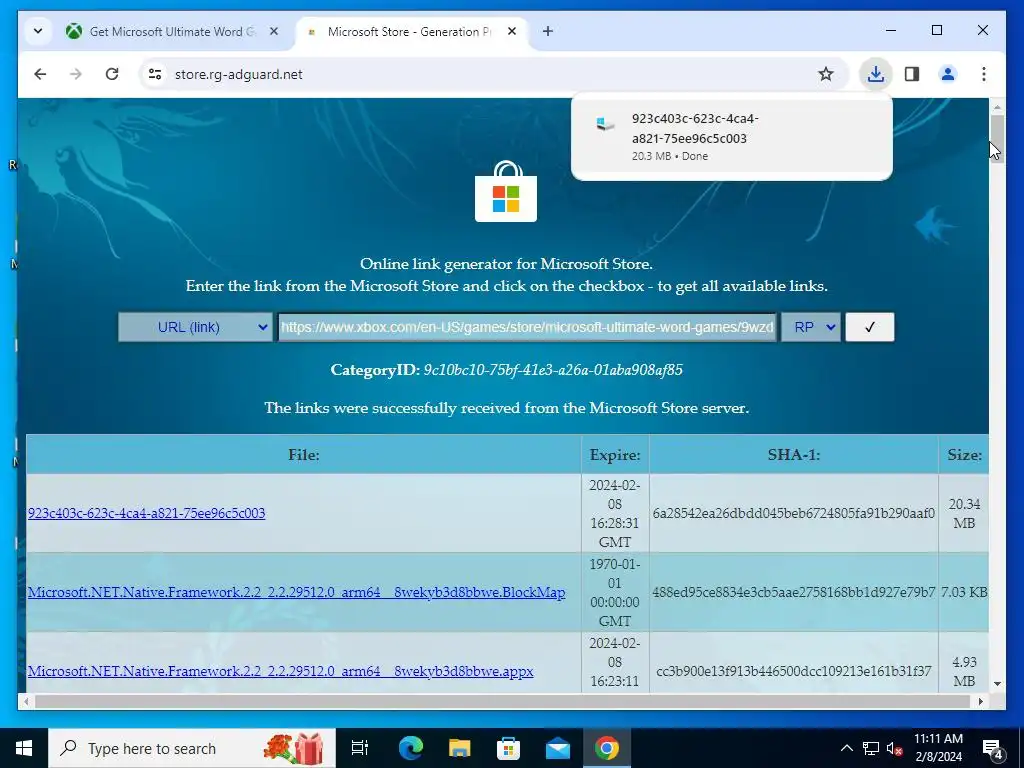Open Microsoft Store from taskbar
This screenshot has width=1024, height=768.
coord(509,748)
